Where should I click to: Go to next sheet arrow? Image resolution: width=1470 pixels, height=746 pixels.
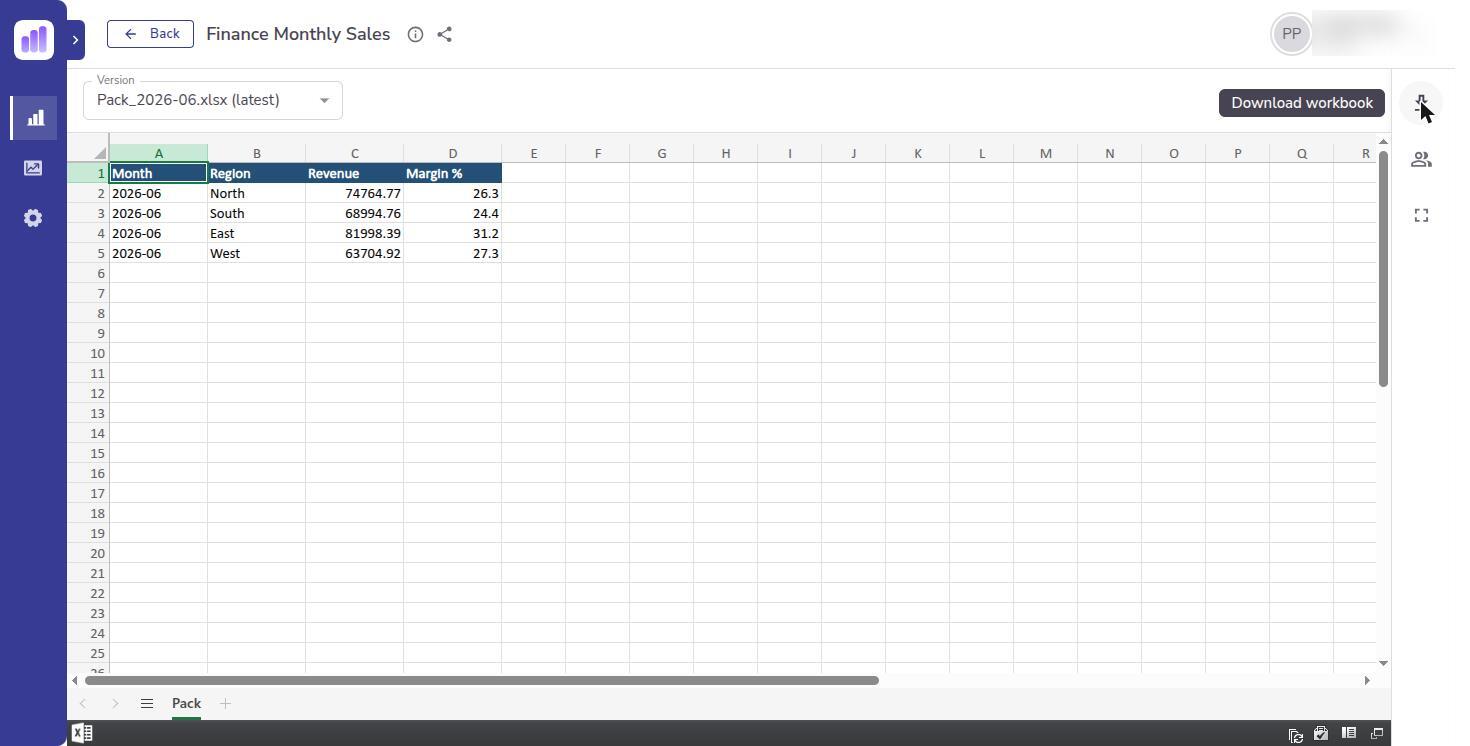115,704
